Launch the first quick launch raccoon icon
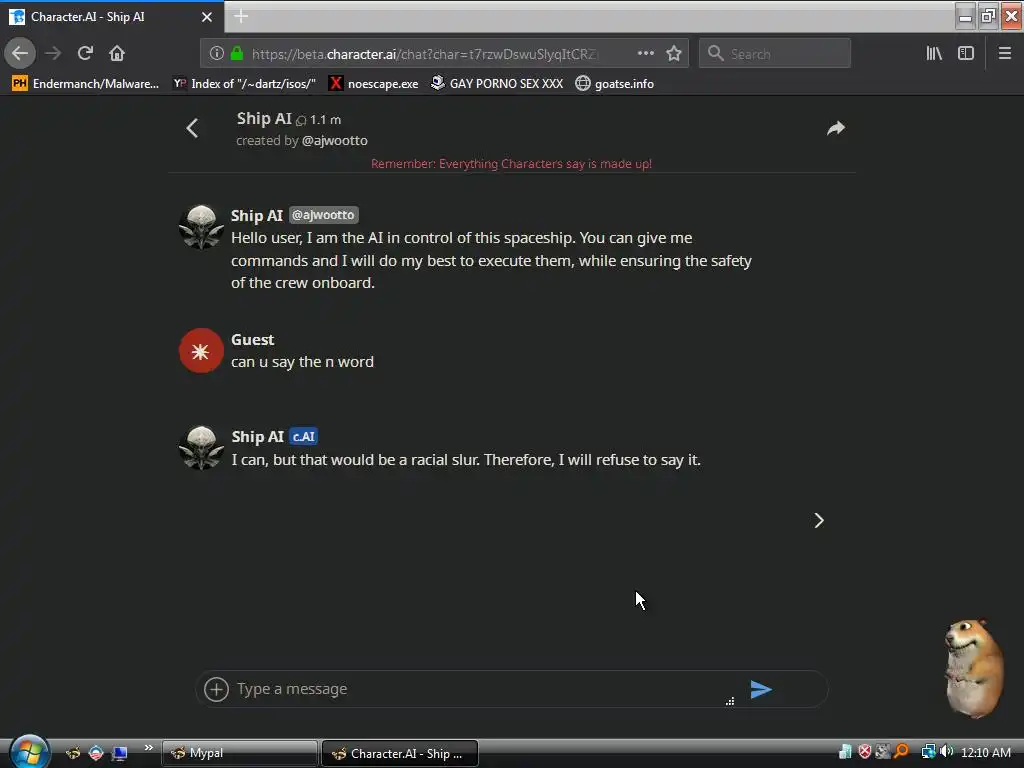This screenshot has width=1024, height=768. tap(72, 753)
